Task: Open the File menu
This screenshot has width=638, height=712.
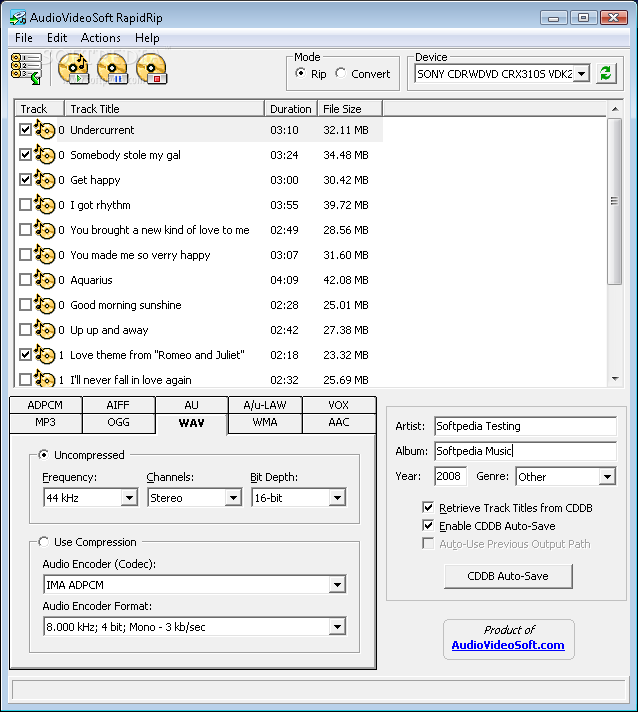Action: click(24, 38)
